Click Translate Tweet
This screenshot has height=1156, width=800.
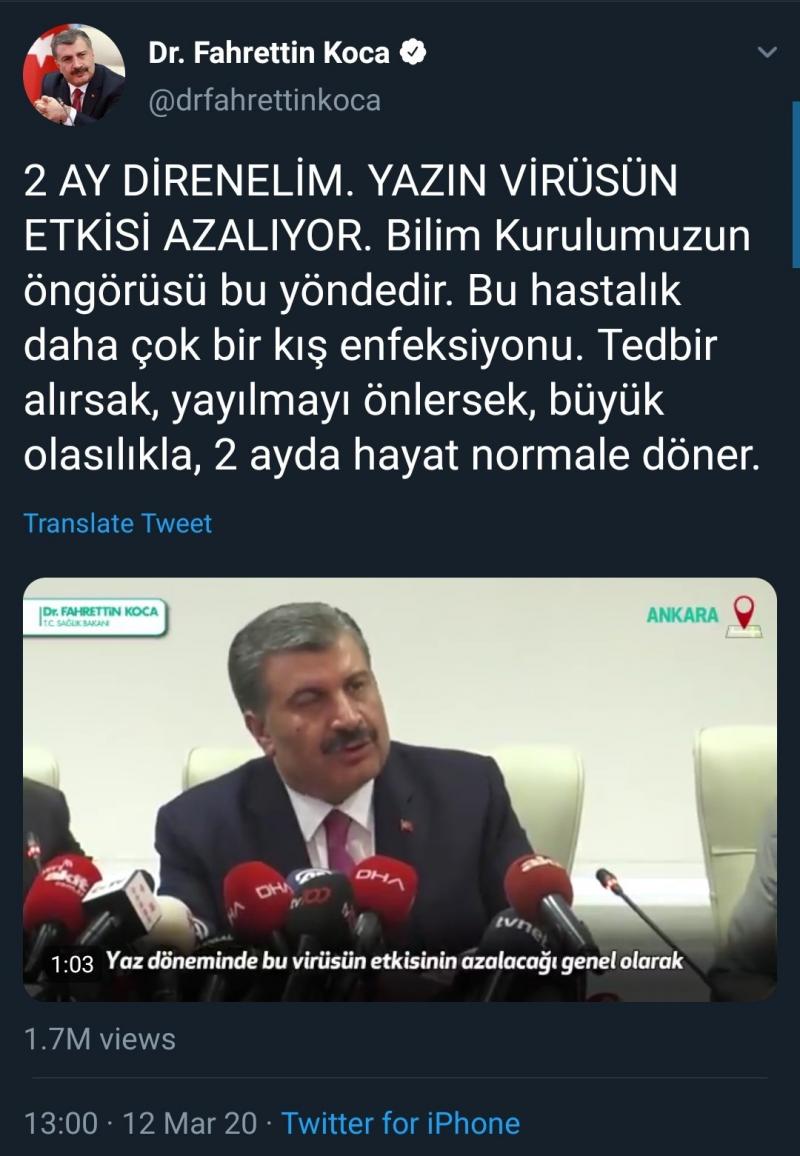pos(118,523)
